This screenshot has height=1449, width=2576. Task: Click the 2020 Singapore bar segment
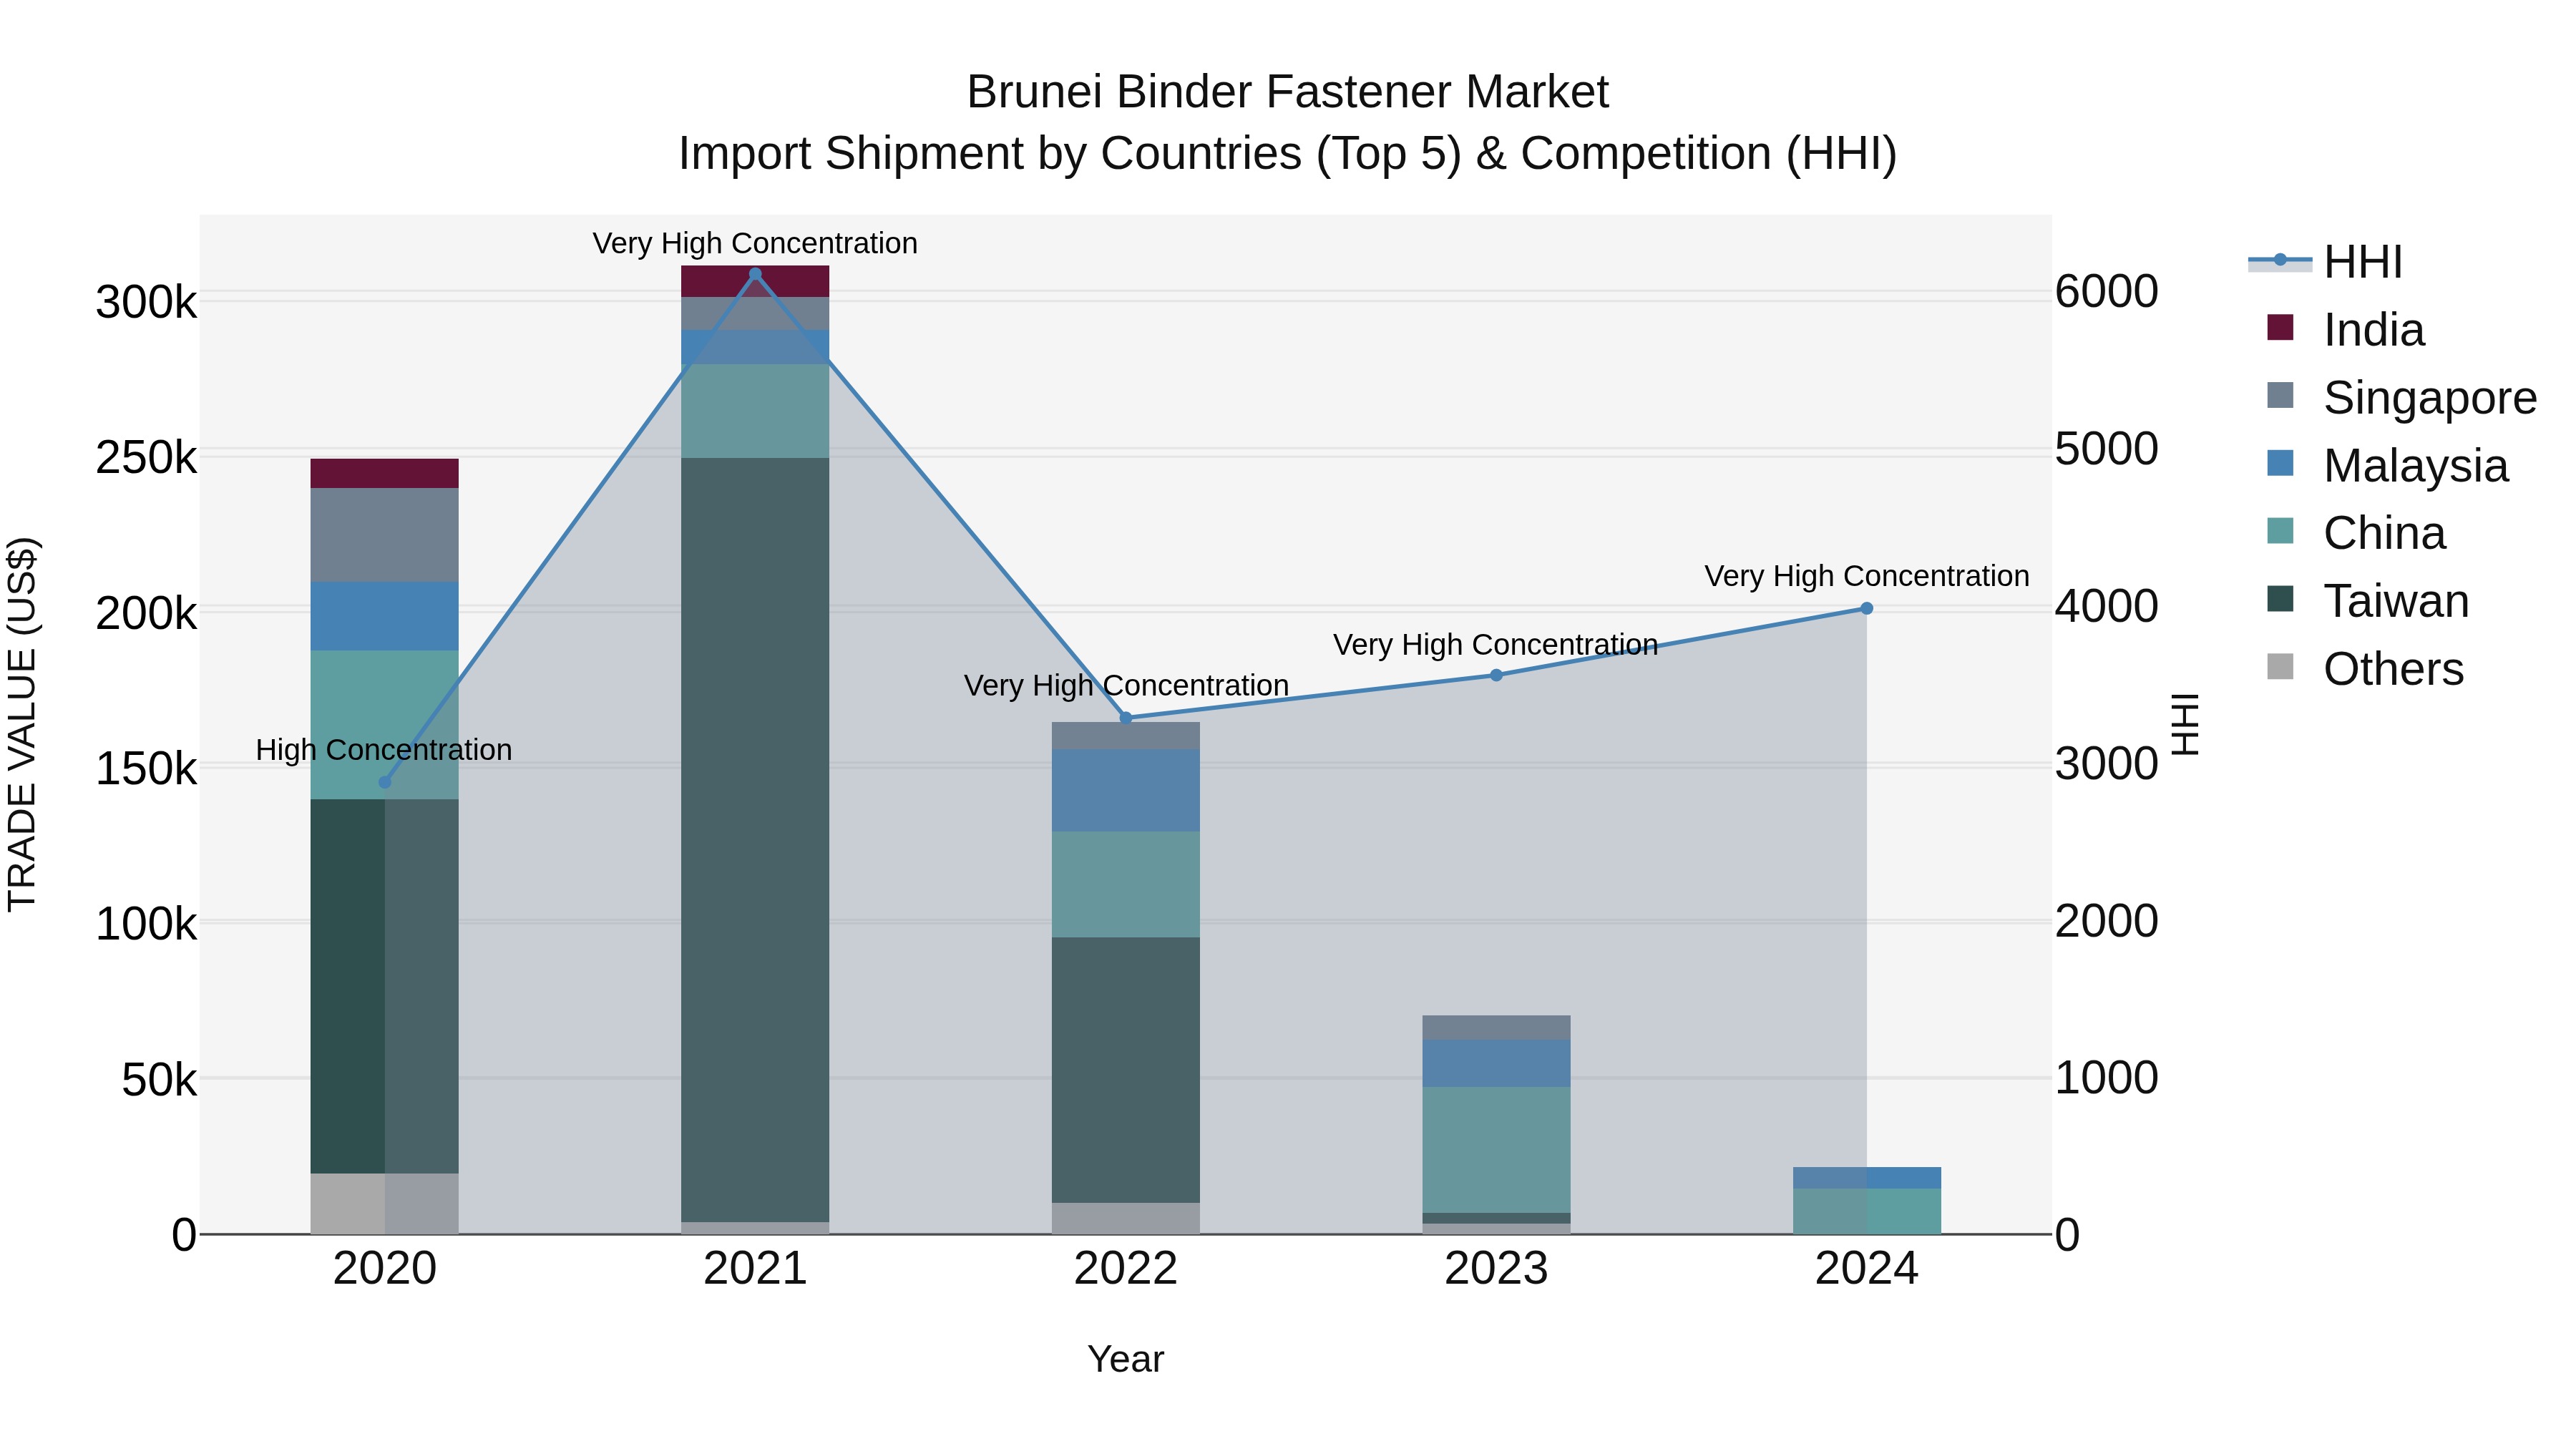385,535
